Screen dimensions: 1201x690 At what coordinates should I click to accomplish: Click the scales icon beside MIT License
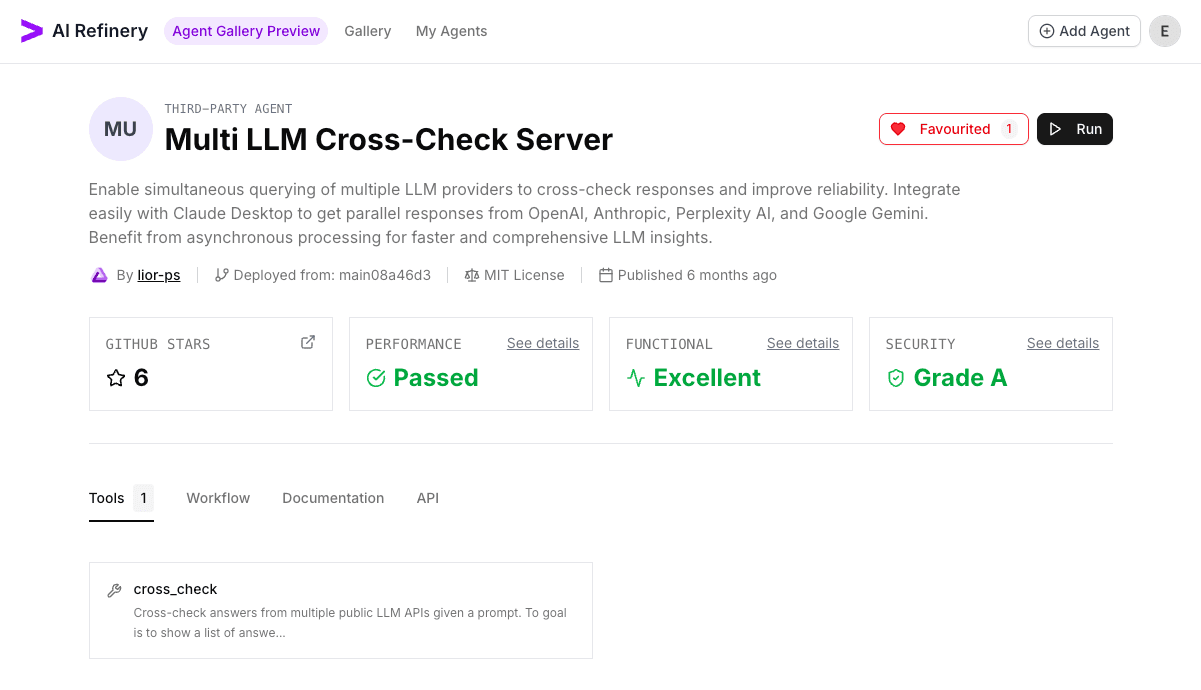(x=470, y=274)
